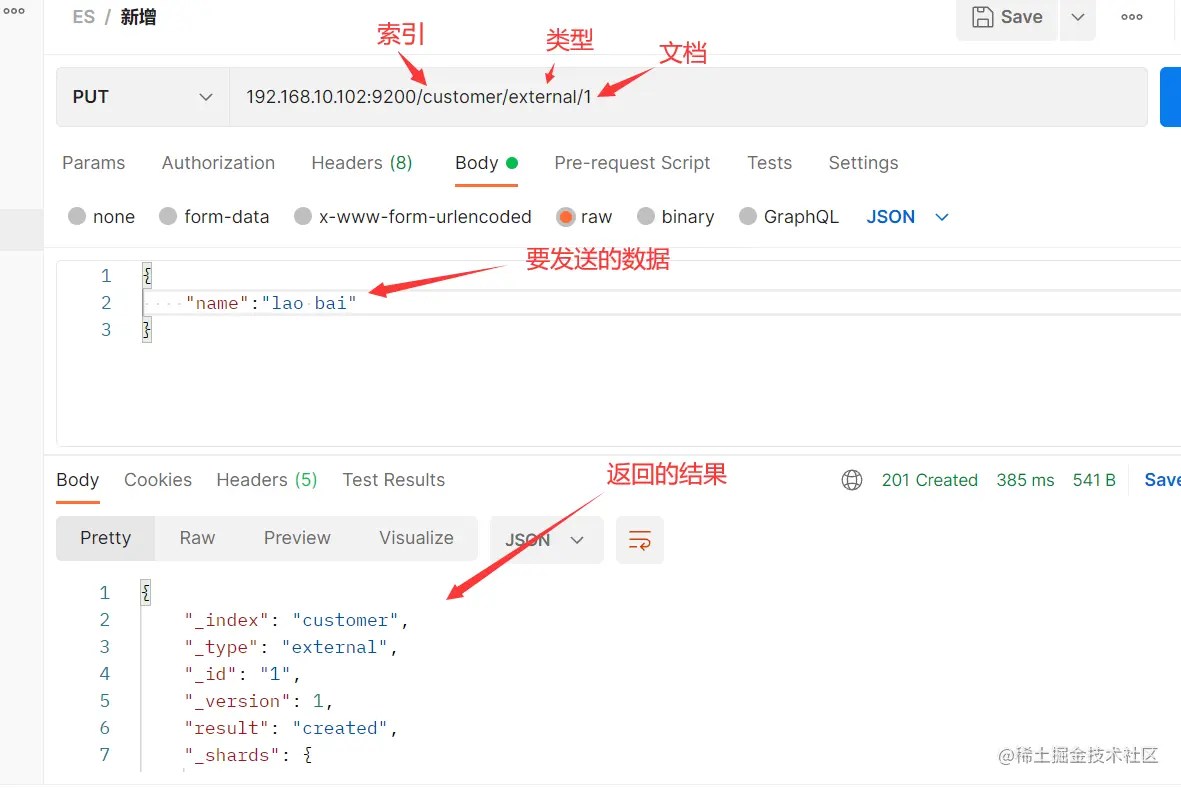Click the "_version": 1 response line
The image size is (1181, 788).
click(258, 701)
